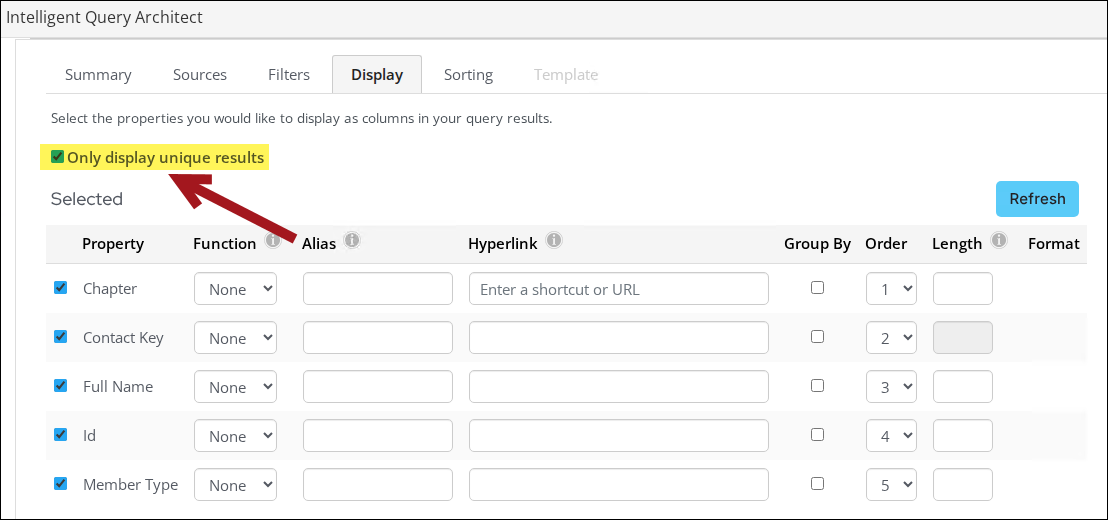Toggle the Member Type property checkbox
This screenshot has height=520, width=1108.
tap(60, 484)
